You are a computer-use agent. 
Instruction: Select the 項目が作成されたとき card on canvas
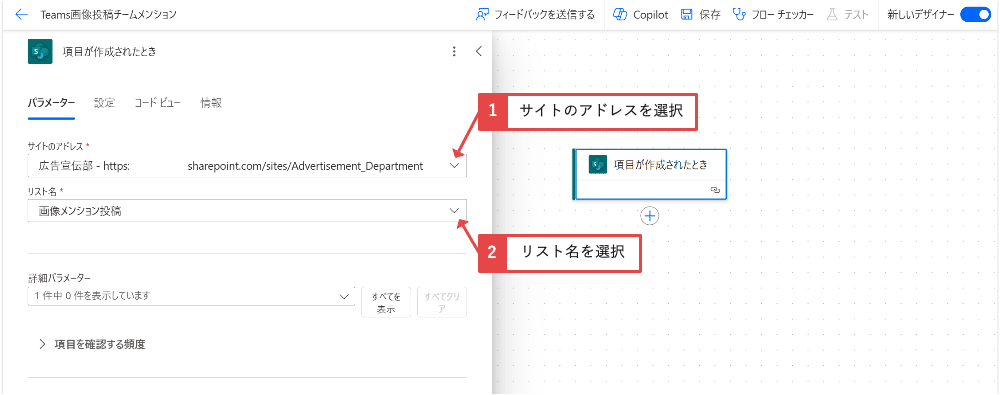click(650, 174)
